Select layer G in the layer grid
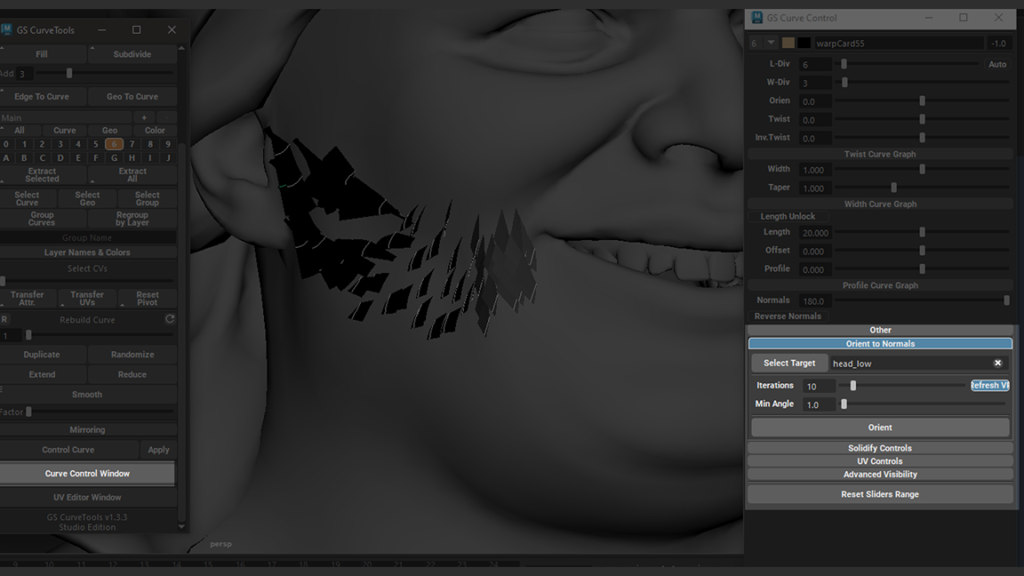1024x576 pixels. [114, 158]
